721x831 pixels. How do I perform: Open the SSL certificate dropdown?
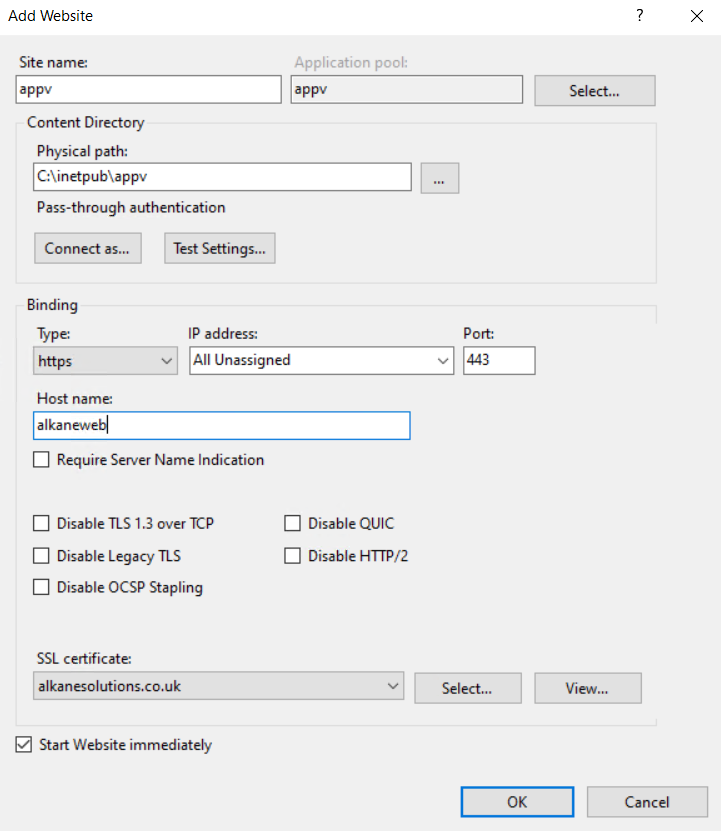click(x=218, y=686)
